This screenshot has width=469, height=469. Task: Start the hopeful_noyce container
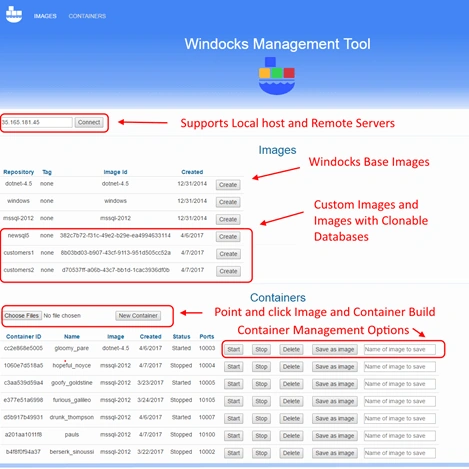click(234, 367)
